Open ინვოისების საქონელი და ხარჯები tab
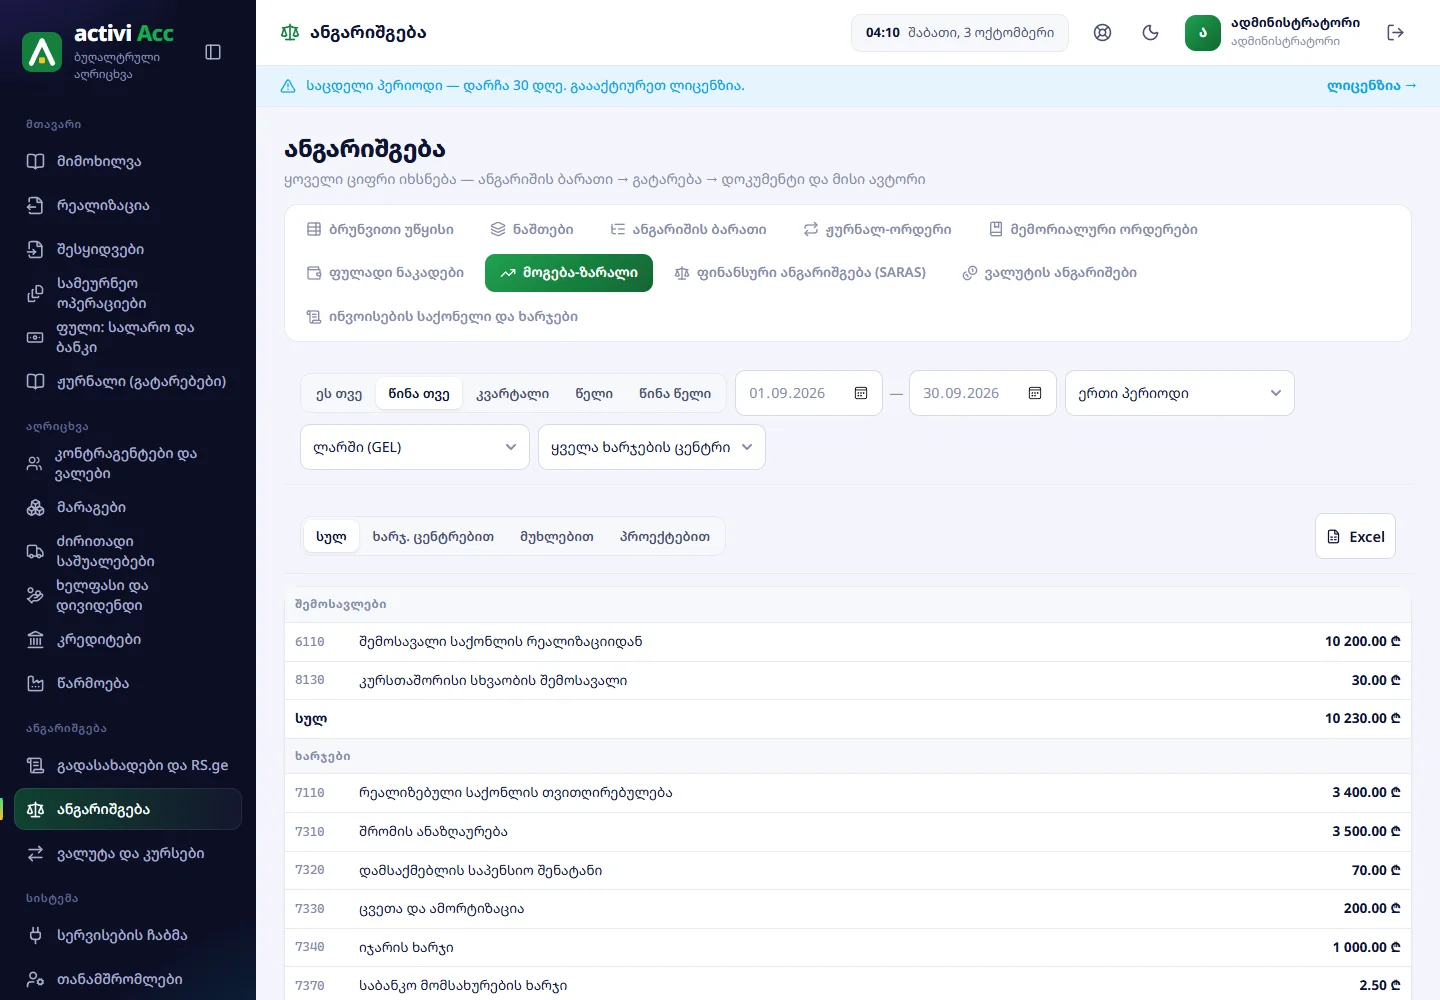 pyautogui.click(x=442, y=316)
